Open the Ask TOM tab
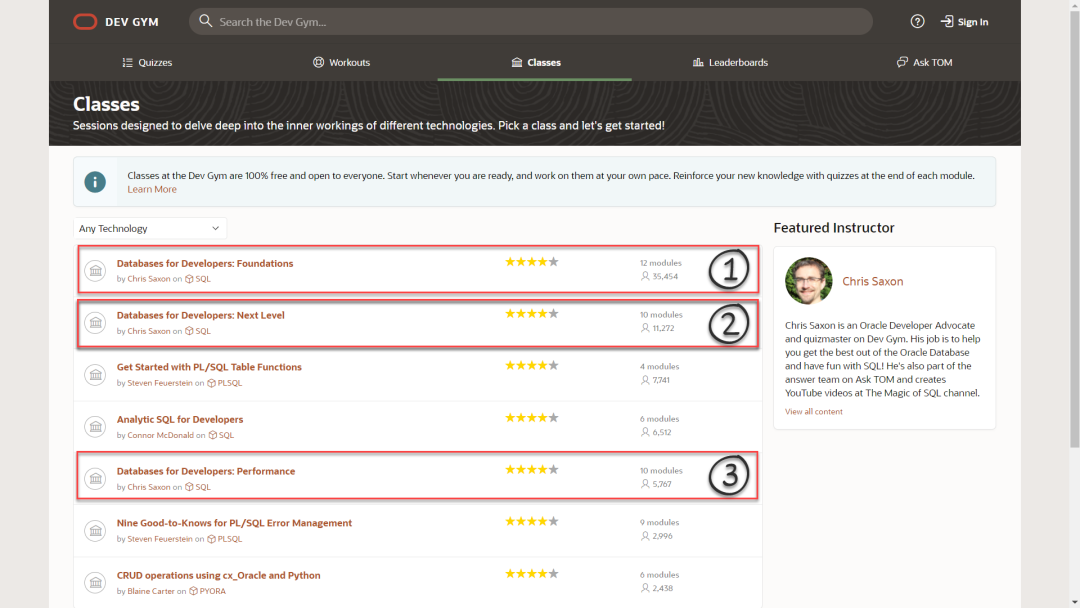1080x608 pixels. click(924, 62)
